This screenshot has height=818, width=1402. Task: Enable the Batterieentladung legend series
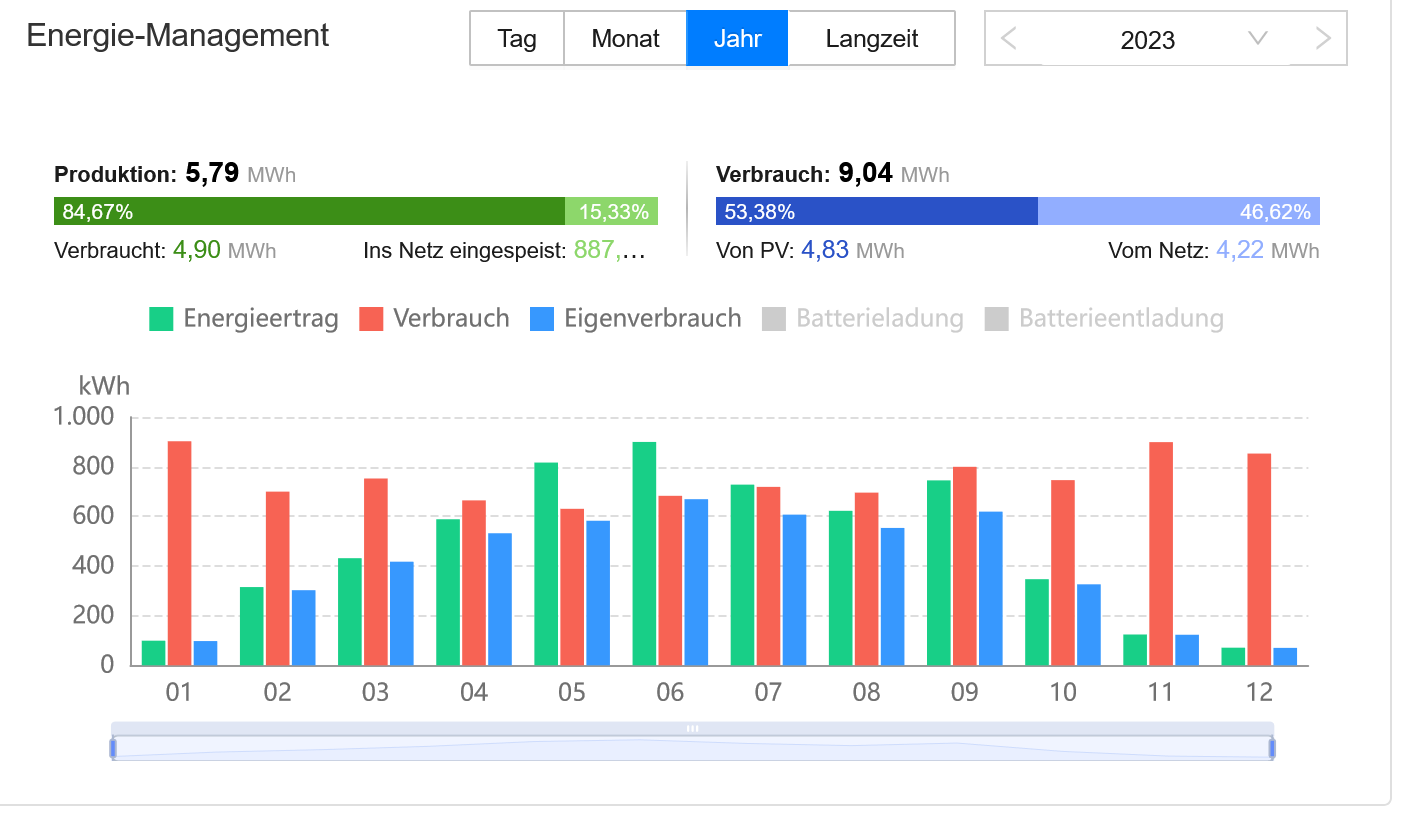(1104, 319)
